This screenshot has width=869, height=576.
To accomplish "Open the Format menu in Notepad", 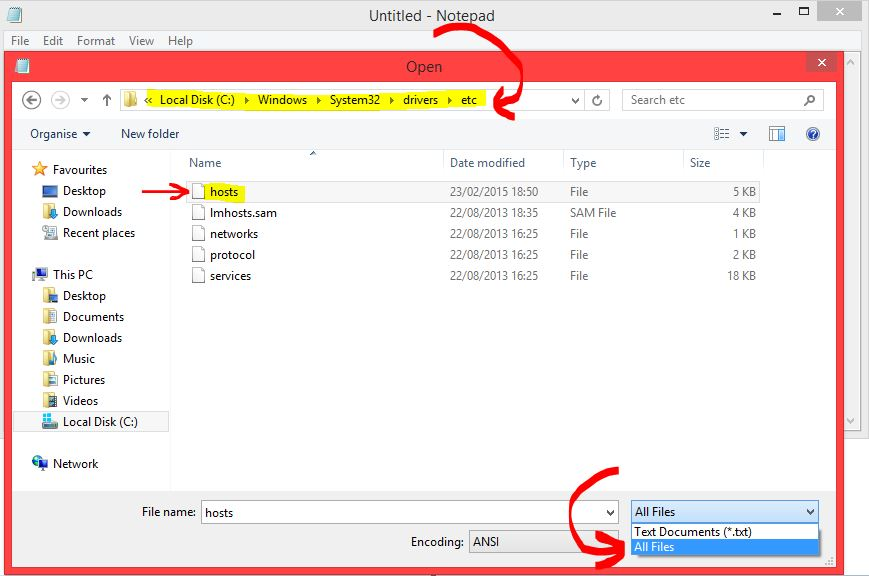I will point(96,41).
